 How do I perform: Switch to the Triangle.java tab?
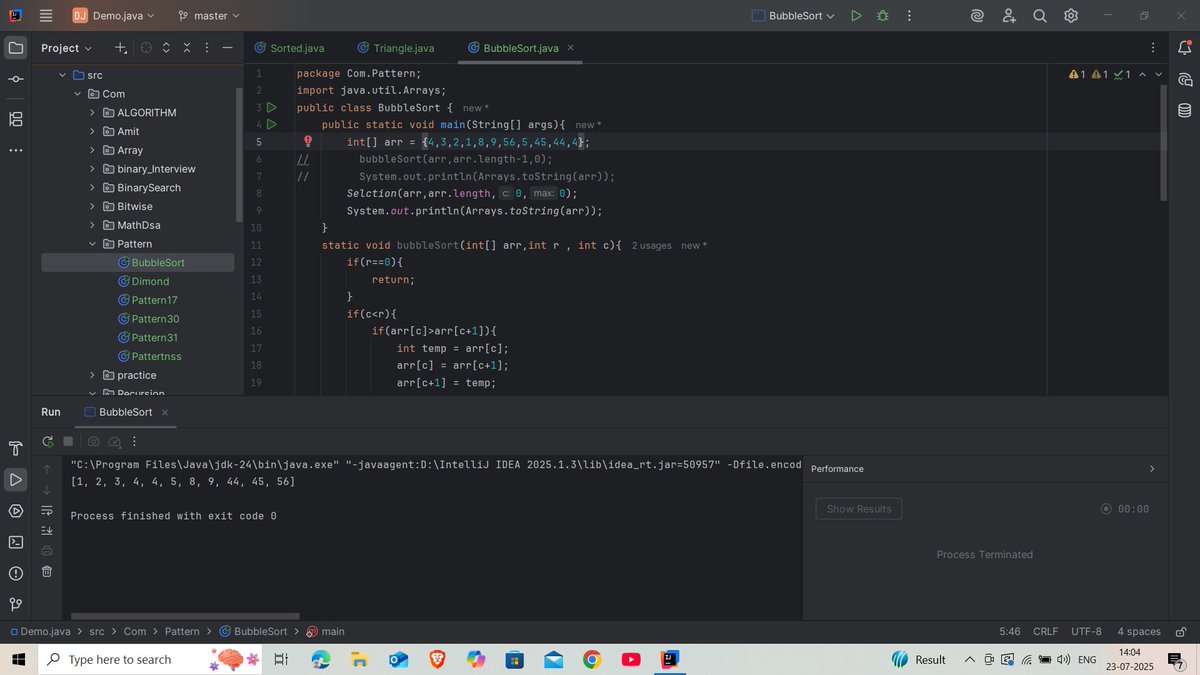tap(395, 47)
